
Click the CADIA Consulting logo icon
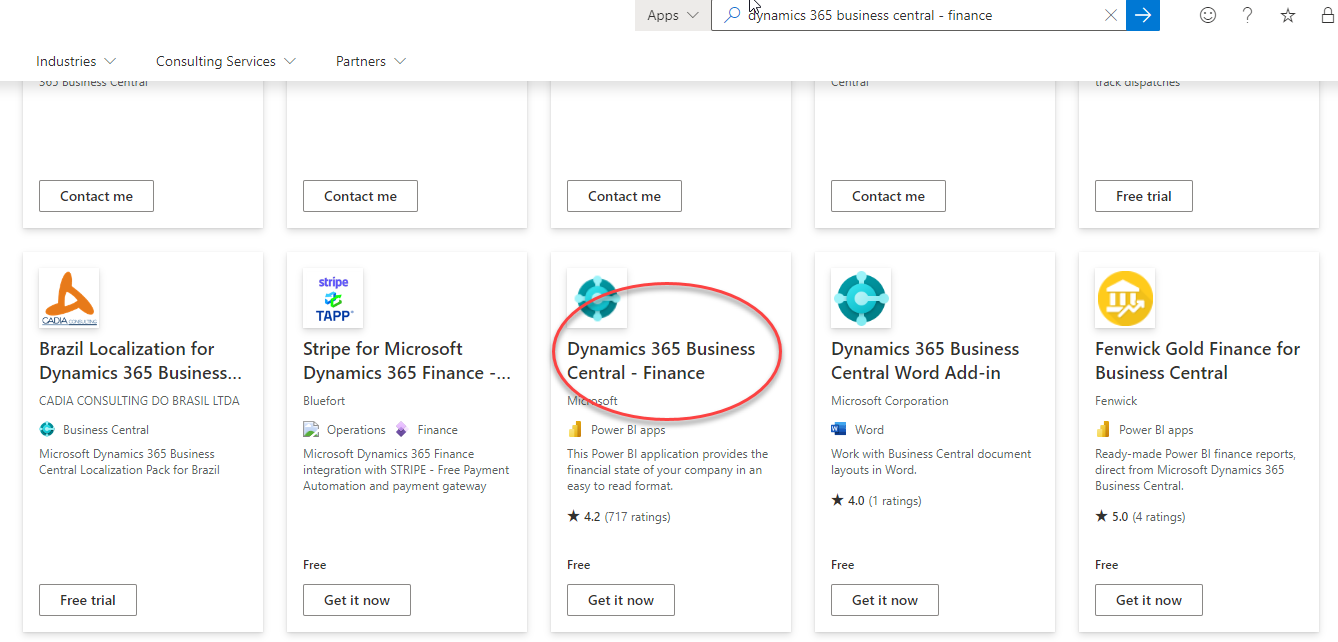click(x=69, y=298)
